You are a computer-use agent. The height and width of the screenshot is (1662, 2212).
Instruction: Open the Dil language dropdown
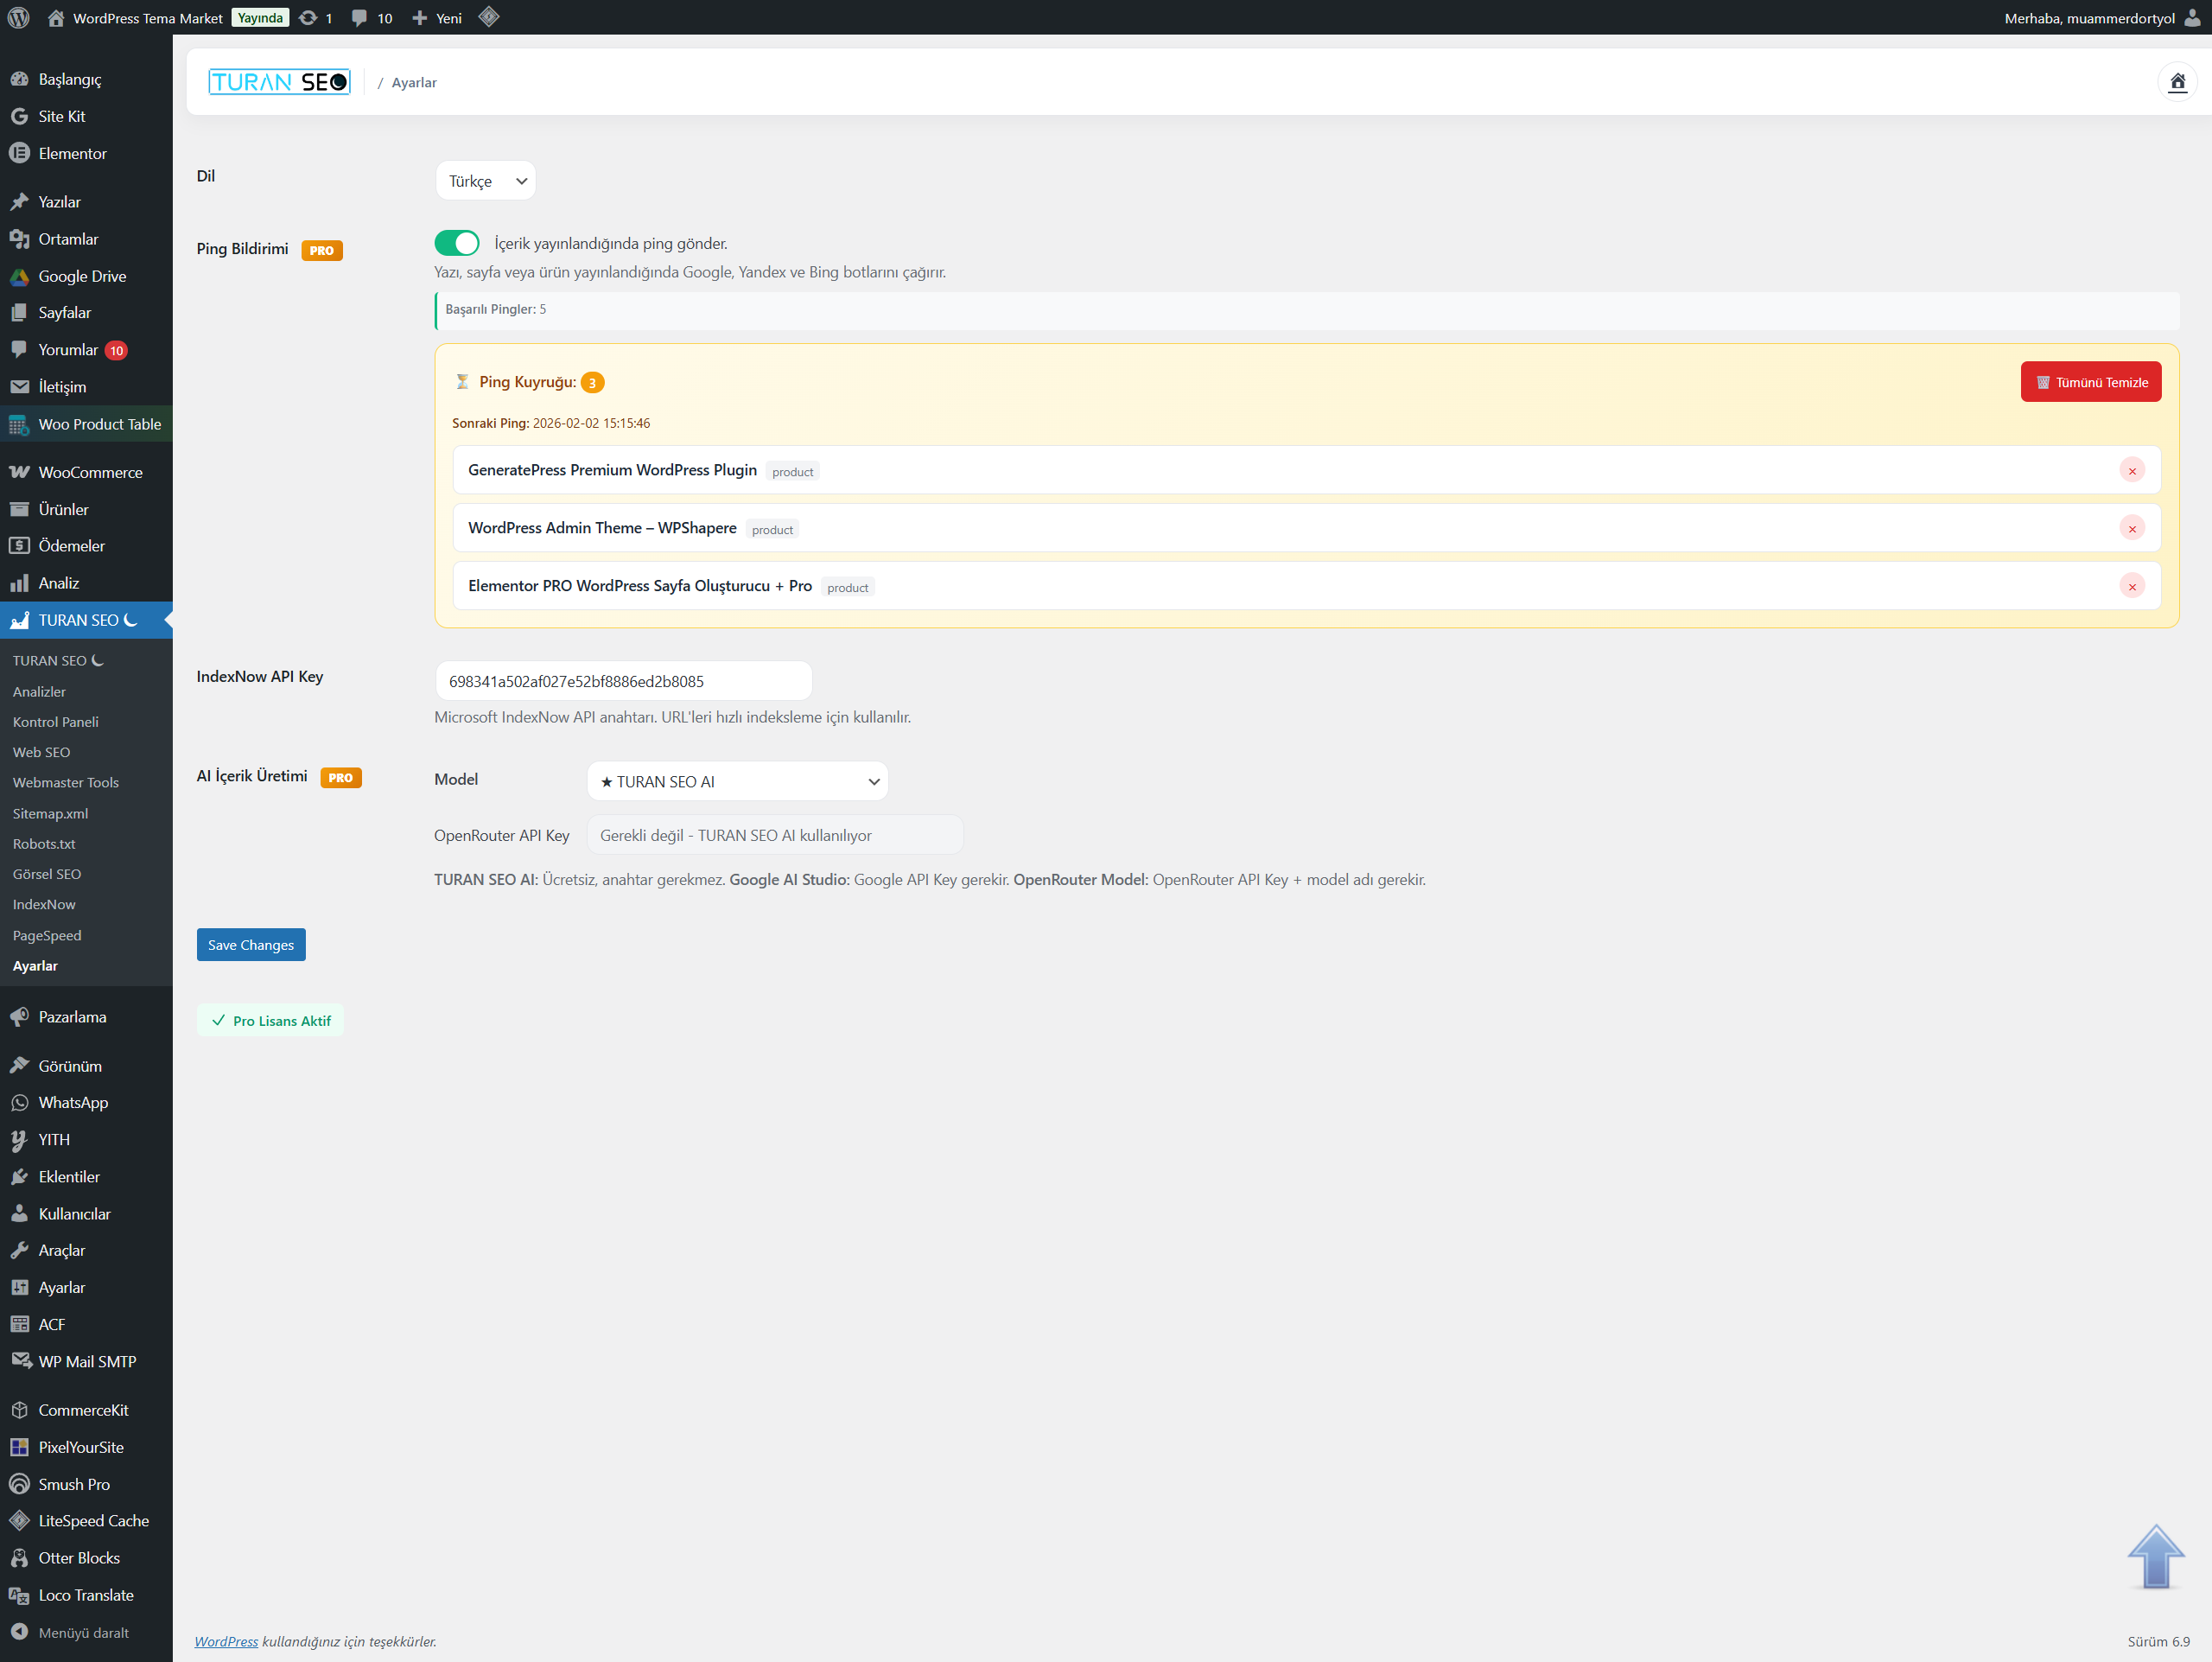(x=486, y=181)
